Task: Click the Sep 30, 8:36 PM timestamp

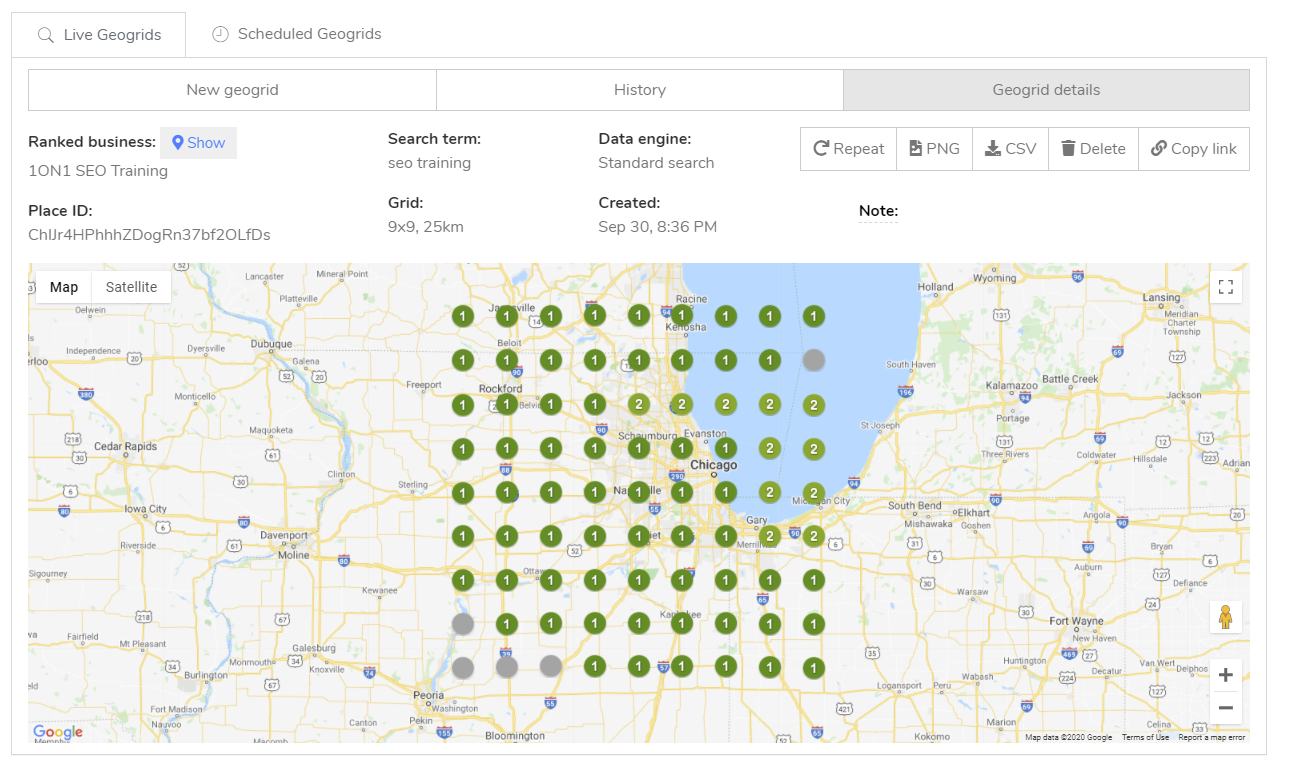Action: click(657, 227)
